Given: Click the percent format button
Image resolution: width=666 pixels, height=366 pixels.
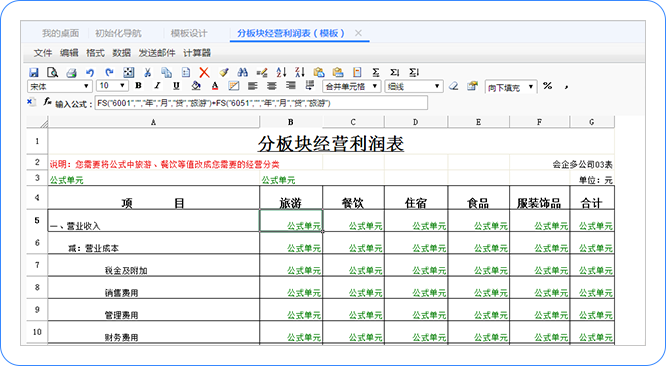Looking at the screenshot, I should (547, 86).
